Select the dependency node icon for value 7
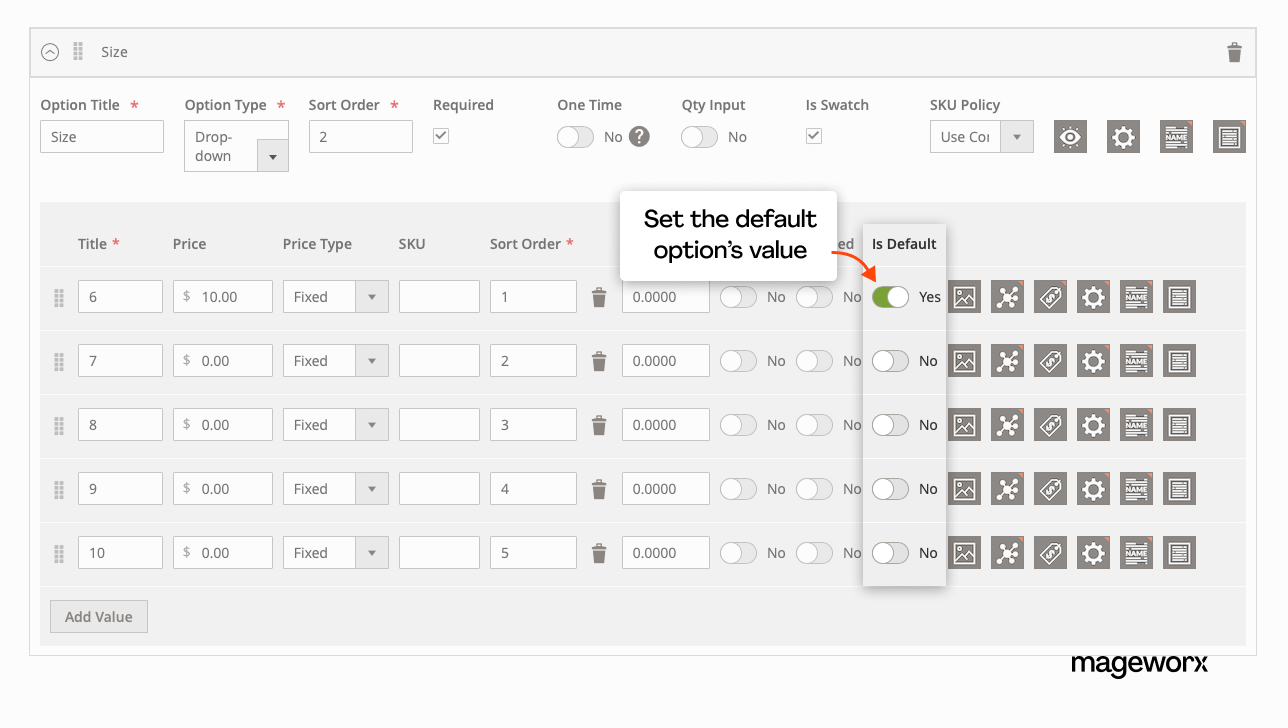Image resolution: width=1288 pixels, height=728 pixels. [x=1007, y=360]
